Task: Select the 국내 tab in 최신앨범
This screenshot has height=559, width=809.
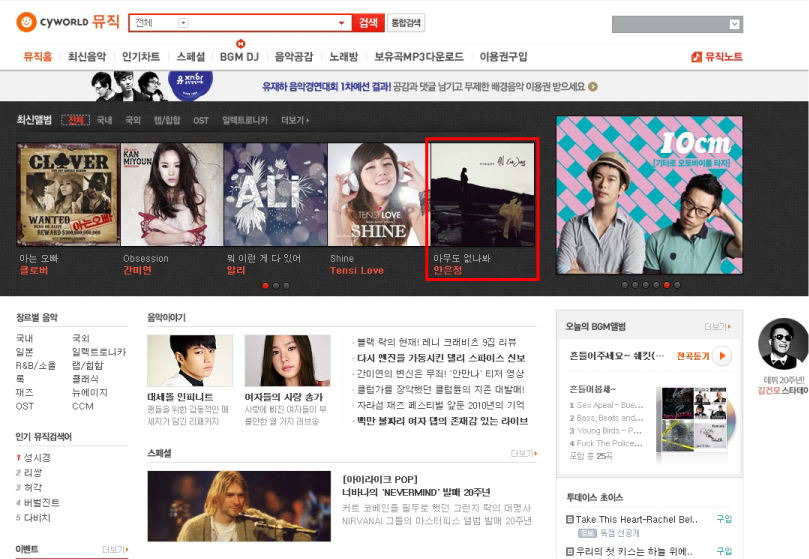Action: coord(104,120)
